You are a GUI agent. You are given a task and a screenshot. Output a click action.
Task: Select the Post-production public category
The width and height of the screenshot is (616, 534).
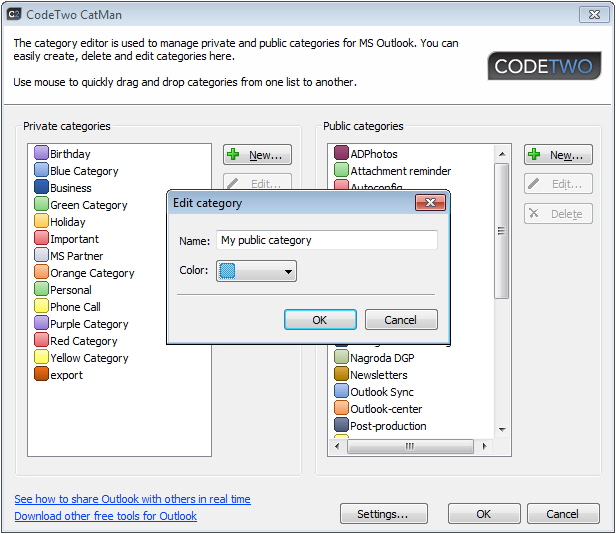(388, 426)
